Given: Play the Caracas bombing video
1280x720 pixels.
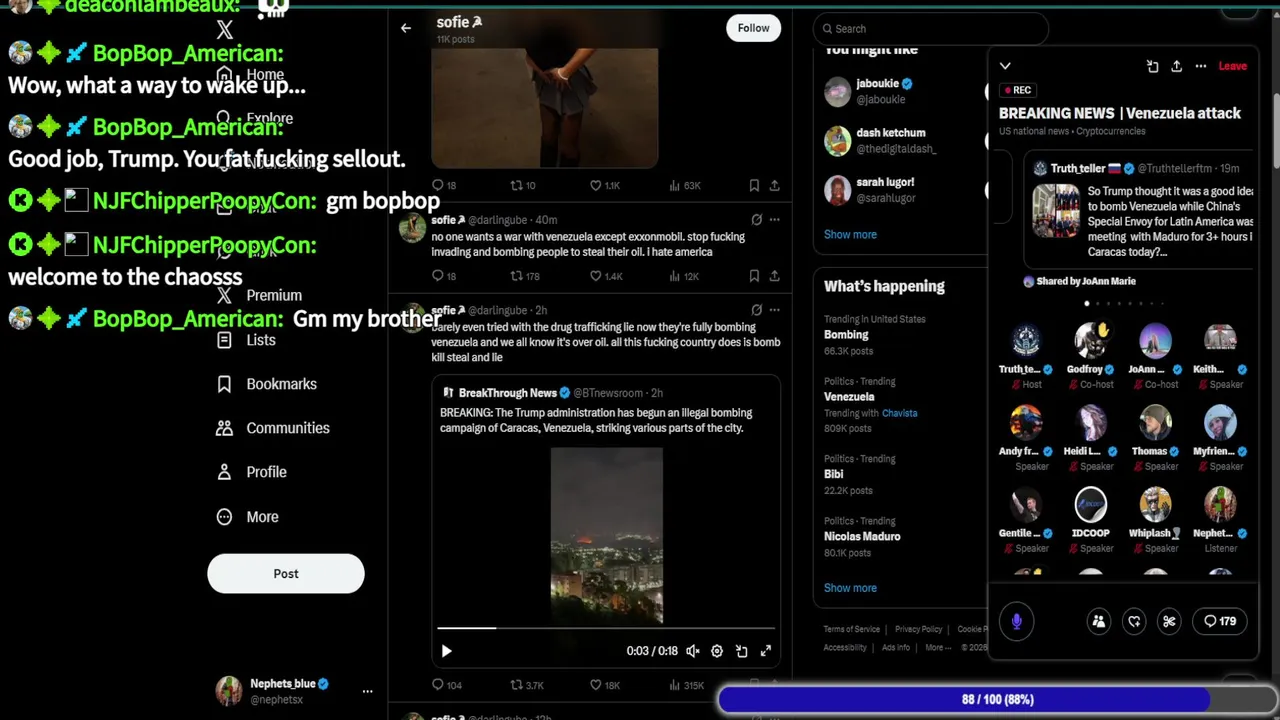Looking at the screenshot, I should point(446,651).
